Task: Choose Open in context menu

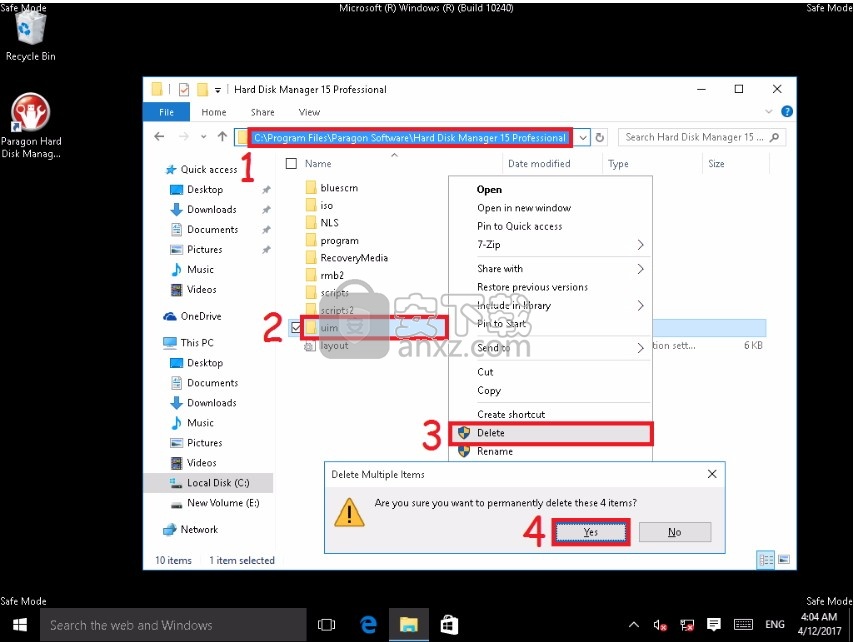Action: click(x=550, y=189)
